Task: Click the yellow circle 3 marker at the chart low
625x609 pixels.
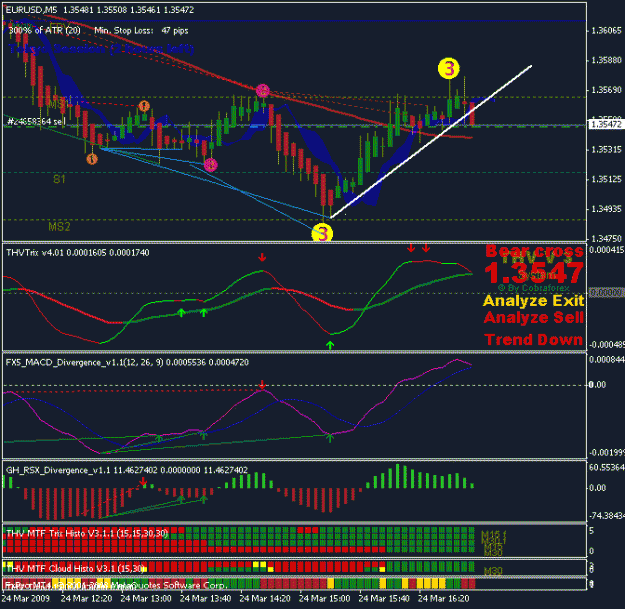Action: click(322, 233)
